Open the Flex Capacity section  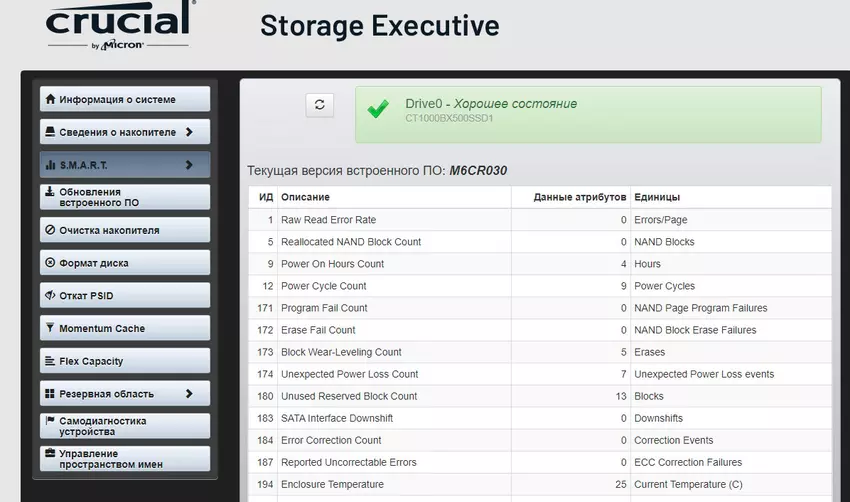125,361
